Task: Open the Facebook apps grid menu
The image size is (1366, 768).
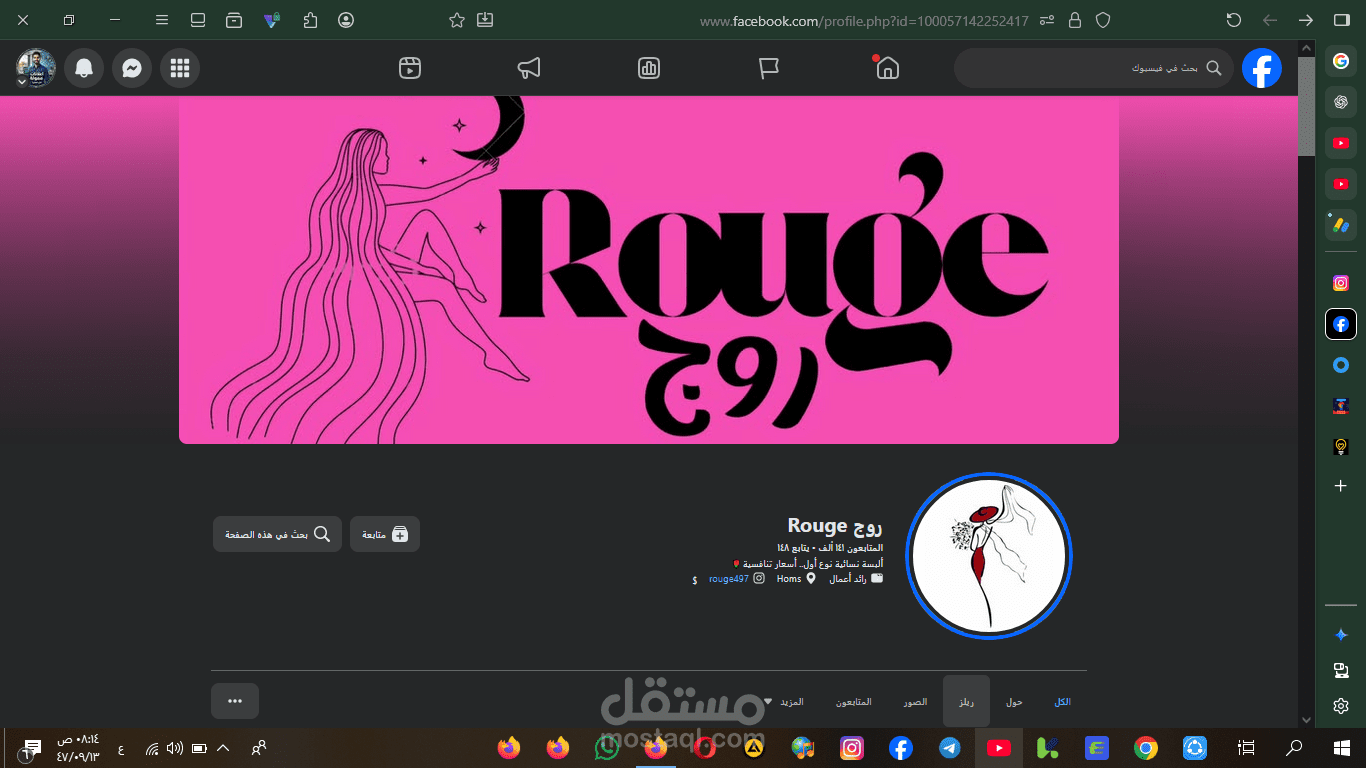Action: [180, 68]
